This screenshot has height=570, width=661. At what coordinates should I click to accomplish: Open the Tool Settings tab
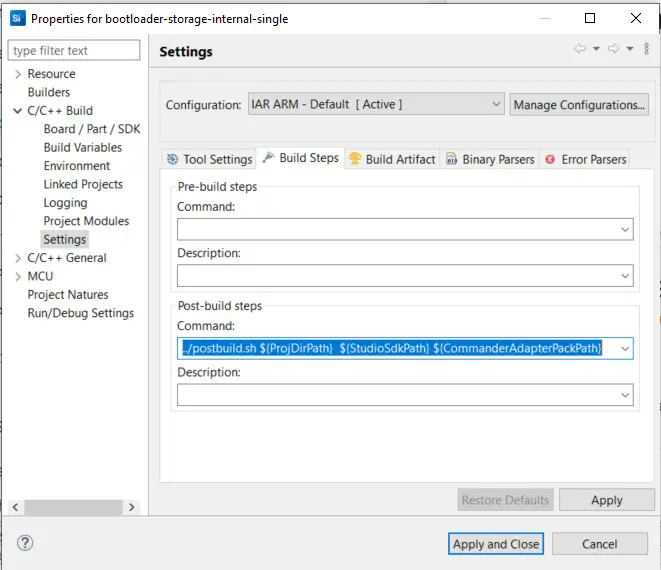209,159
